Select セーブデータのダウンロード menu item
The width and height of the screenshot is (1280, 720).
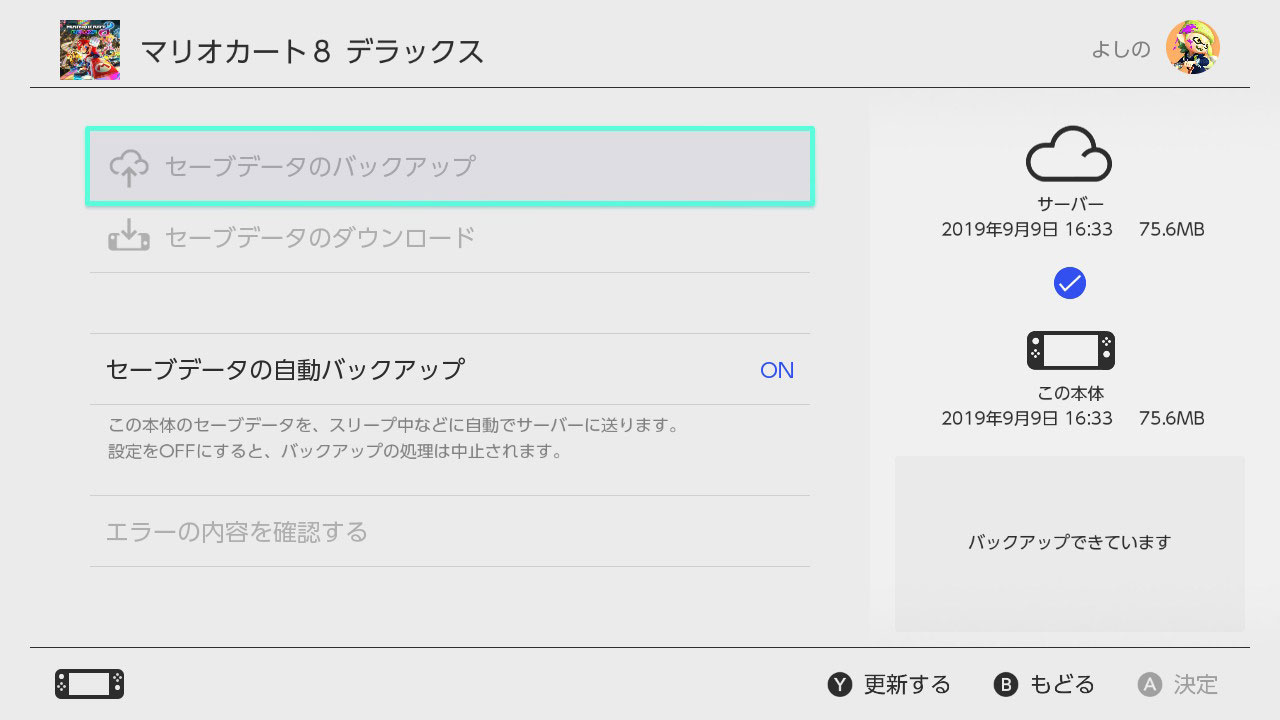(319, 238)
